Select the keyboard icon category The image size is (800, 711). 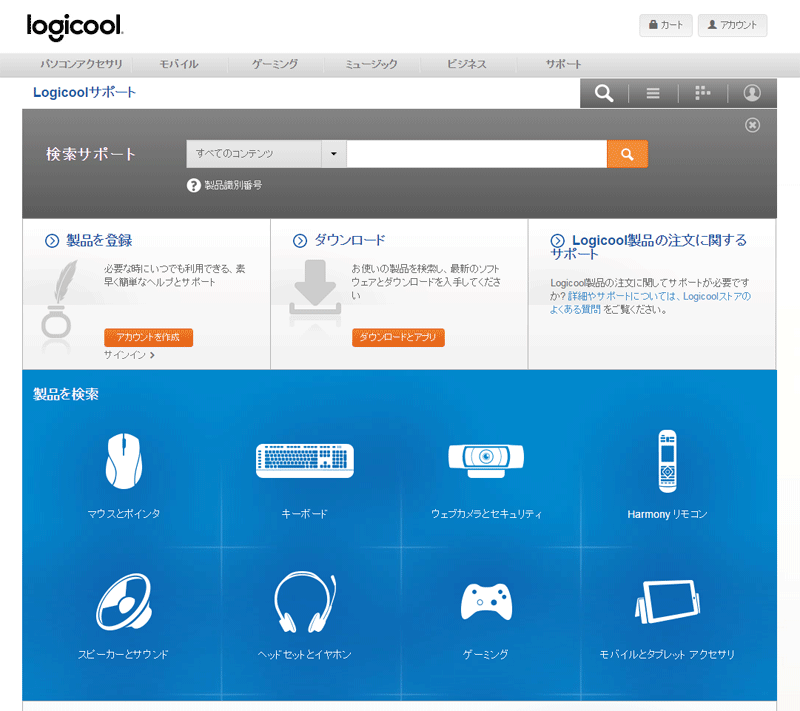[x=305, y=461]
